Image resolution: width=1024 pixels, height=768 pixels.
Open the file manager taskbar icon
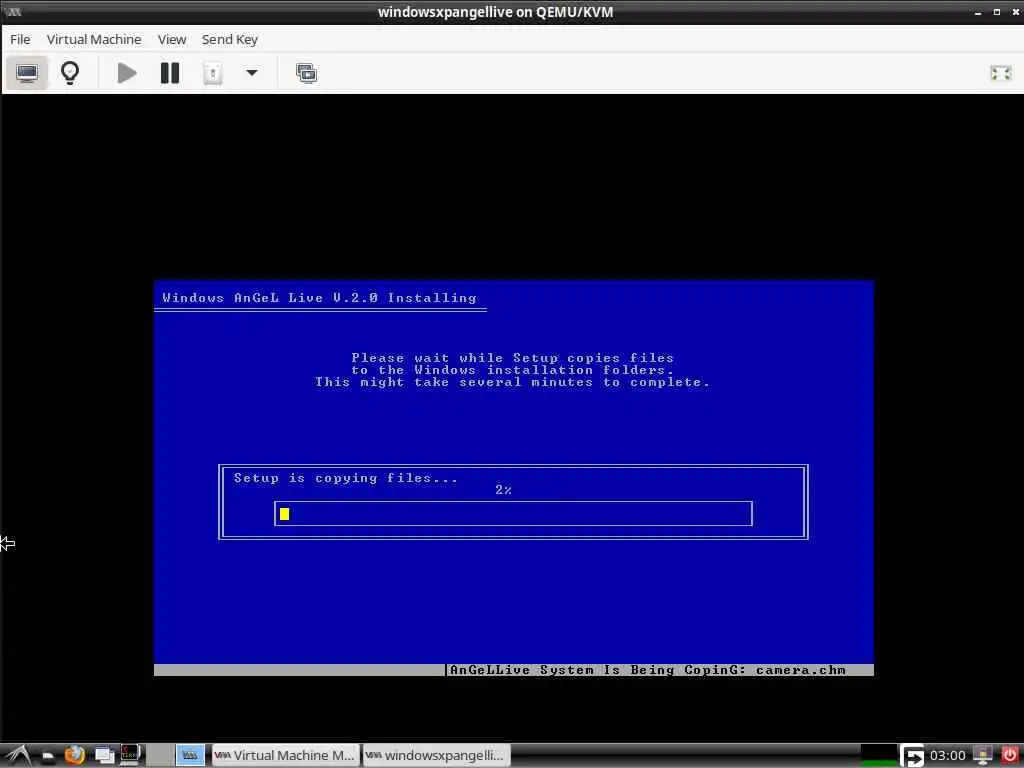48,756
